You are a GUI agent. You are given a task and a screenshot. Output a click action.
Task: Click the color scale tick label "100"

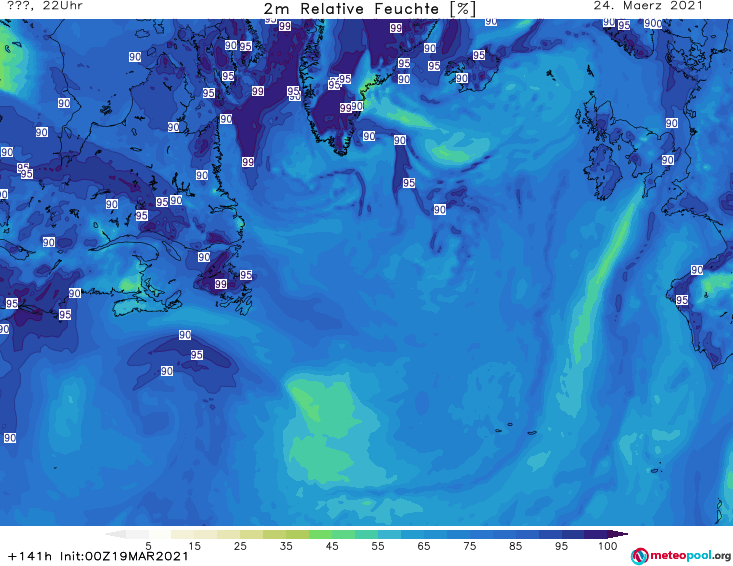pos(608,546)
